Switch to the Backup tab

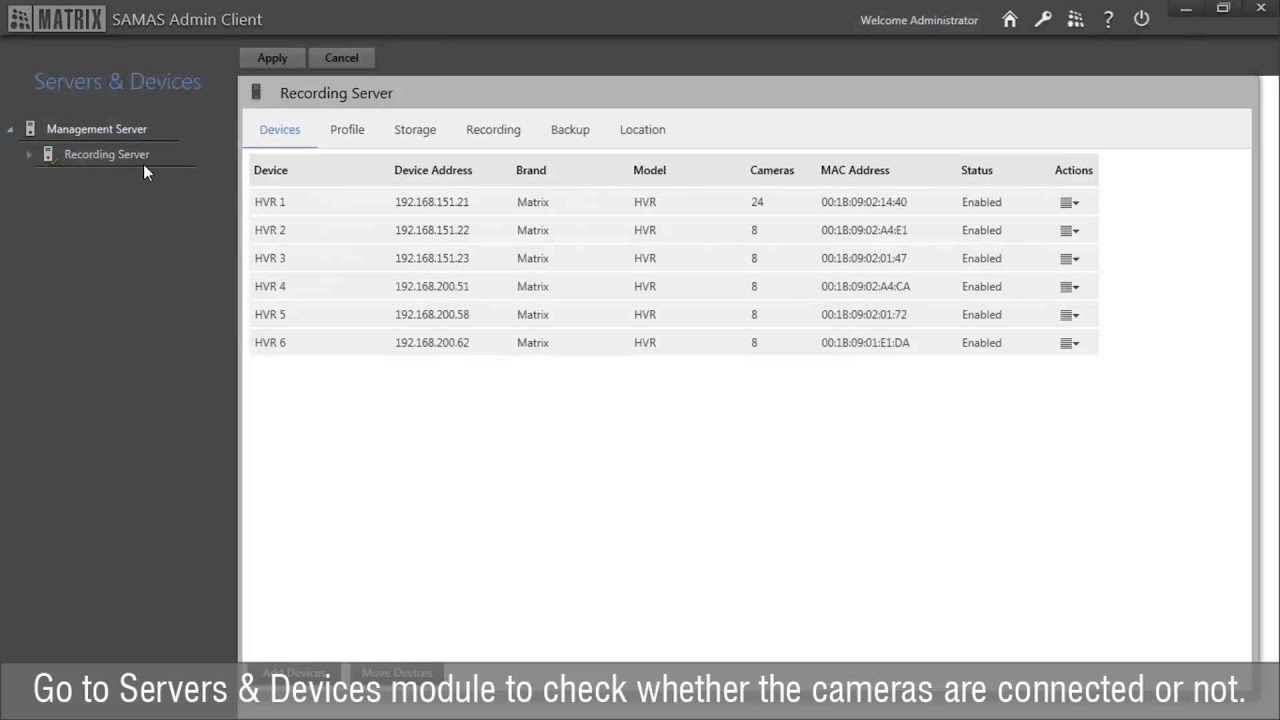[570, 130]
